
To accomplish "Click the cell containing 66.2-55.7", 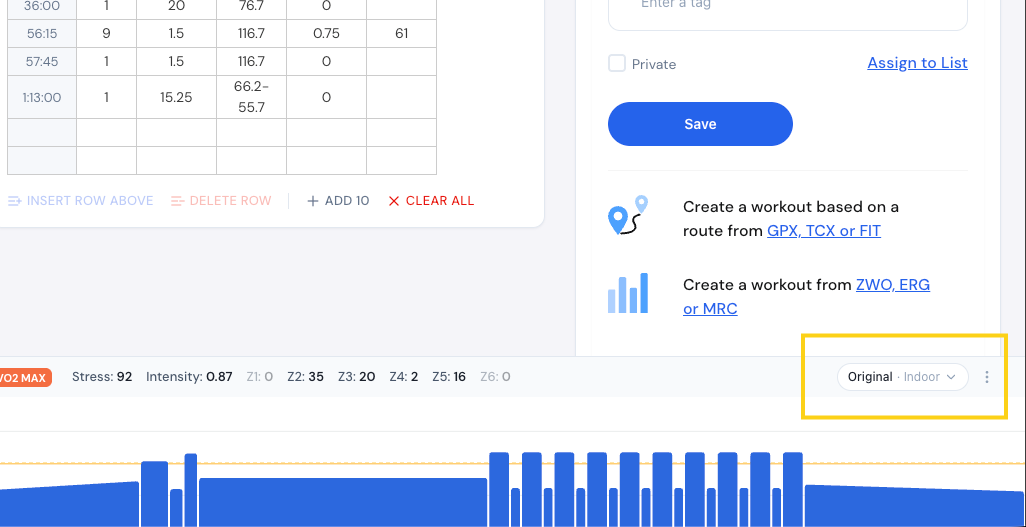I will (x=251, y=97).
